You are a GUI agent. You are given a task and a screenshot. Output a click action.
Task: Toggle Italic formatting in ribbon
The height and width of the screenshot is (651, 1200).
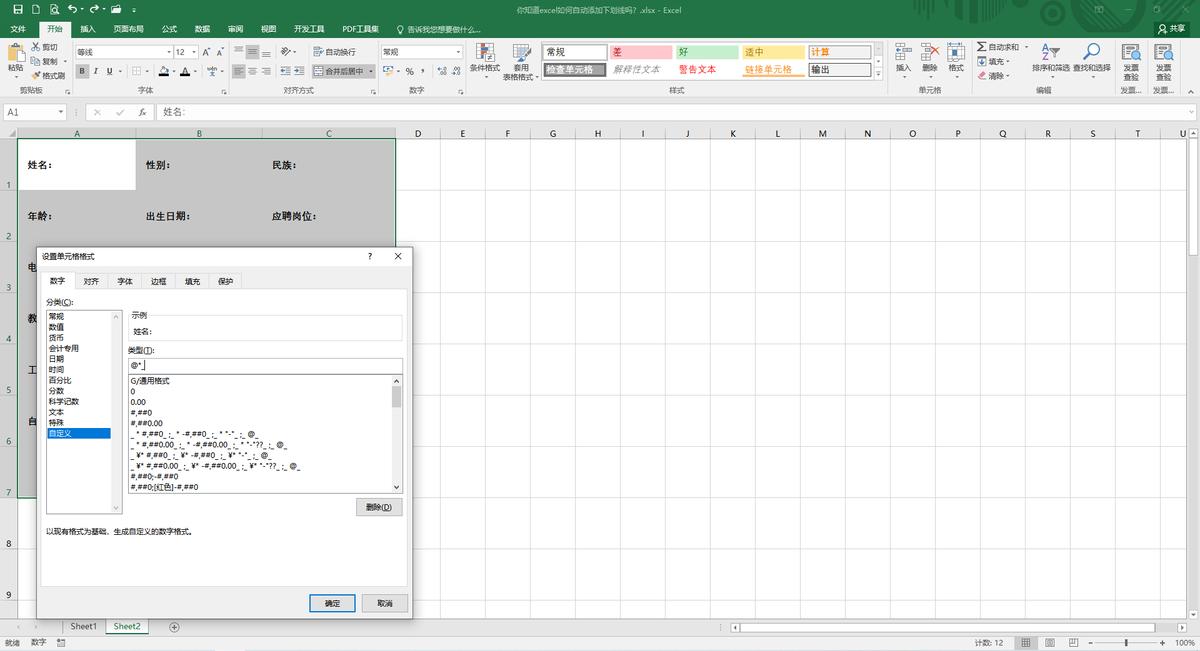96,71
